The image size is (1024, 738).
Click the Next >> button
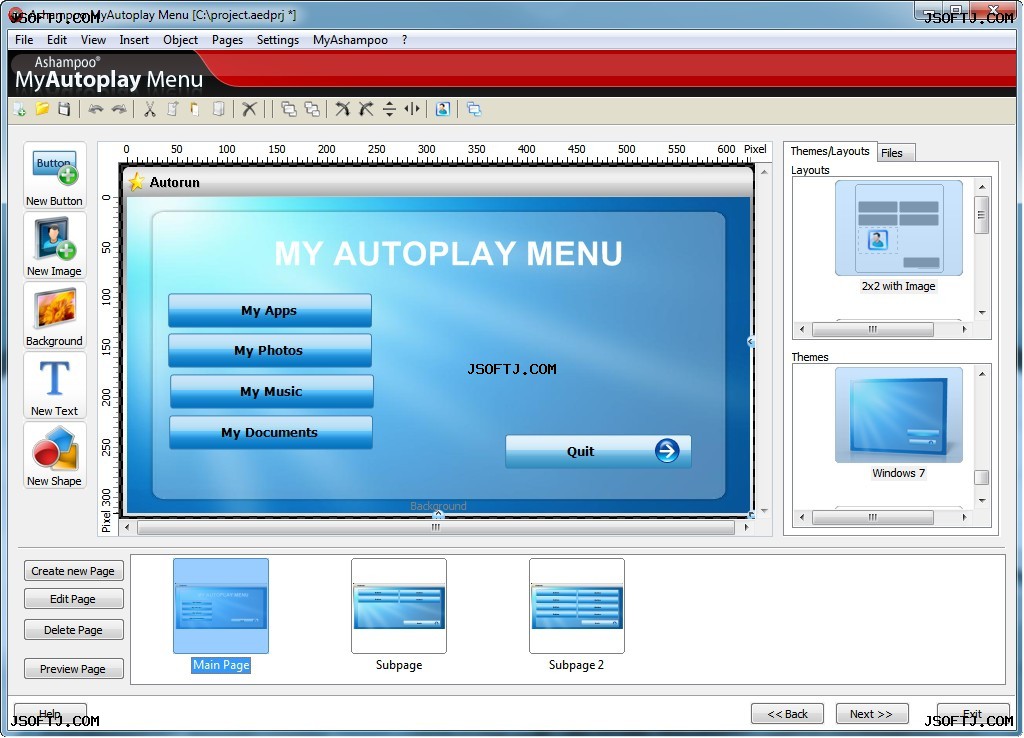(871, 714)
